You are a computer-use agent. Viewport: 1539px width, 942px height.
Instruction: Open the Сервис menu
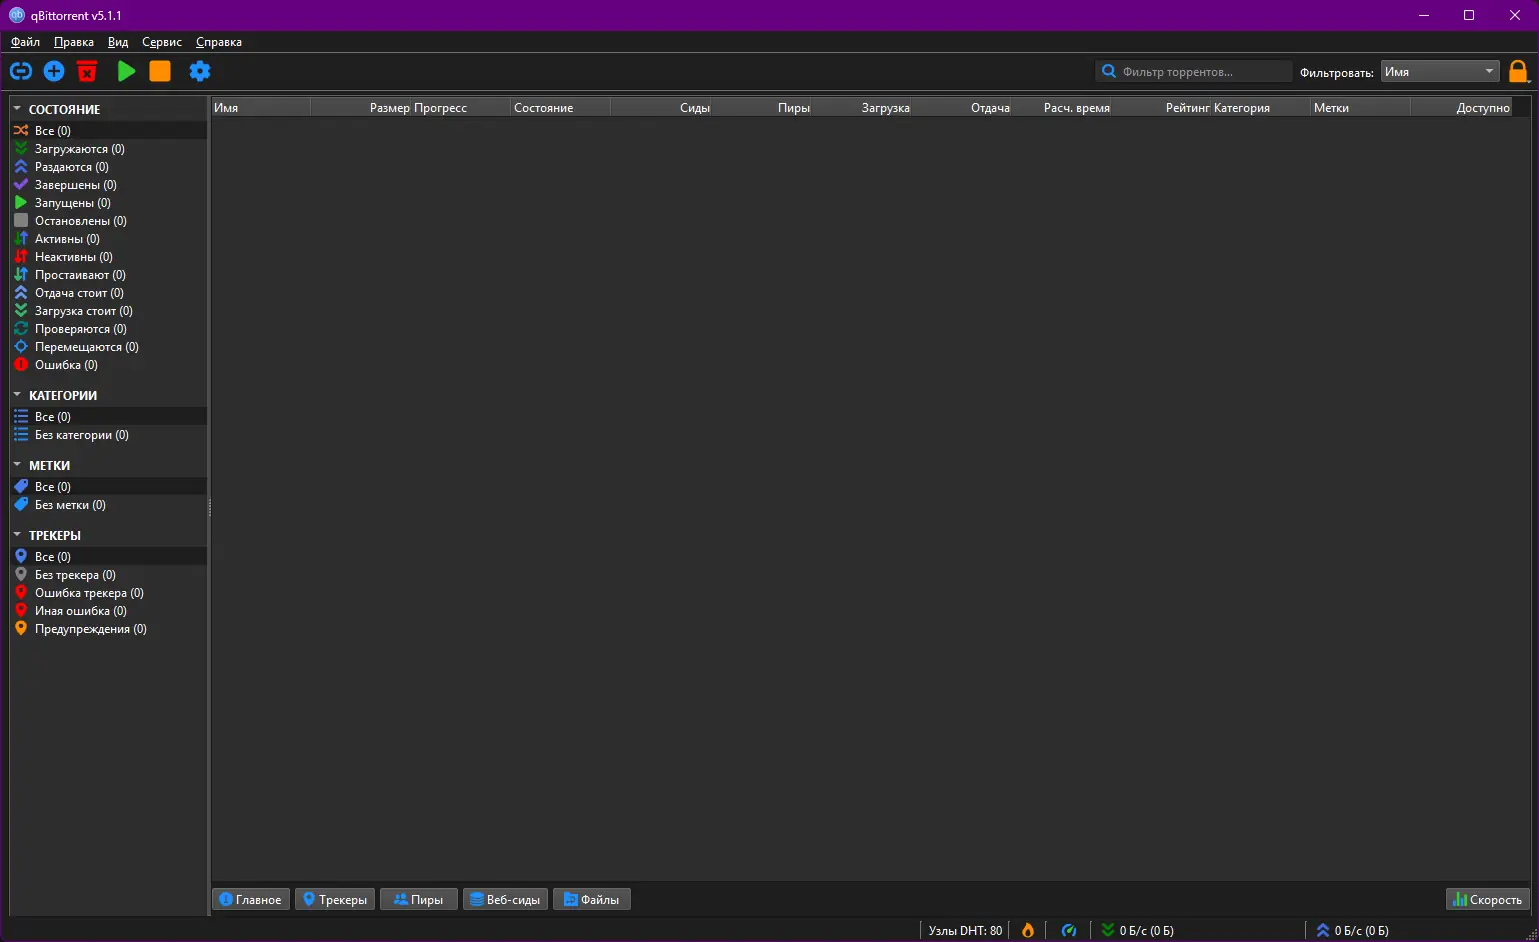click(x=162, y=42)
